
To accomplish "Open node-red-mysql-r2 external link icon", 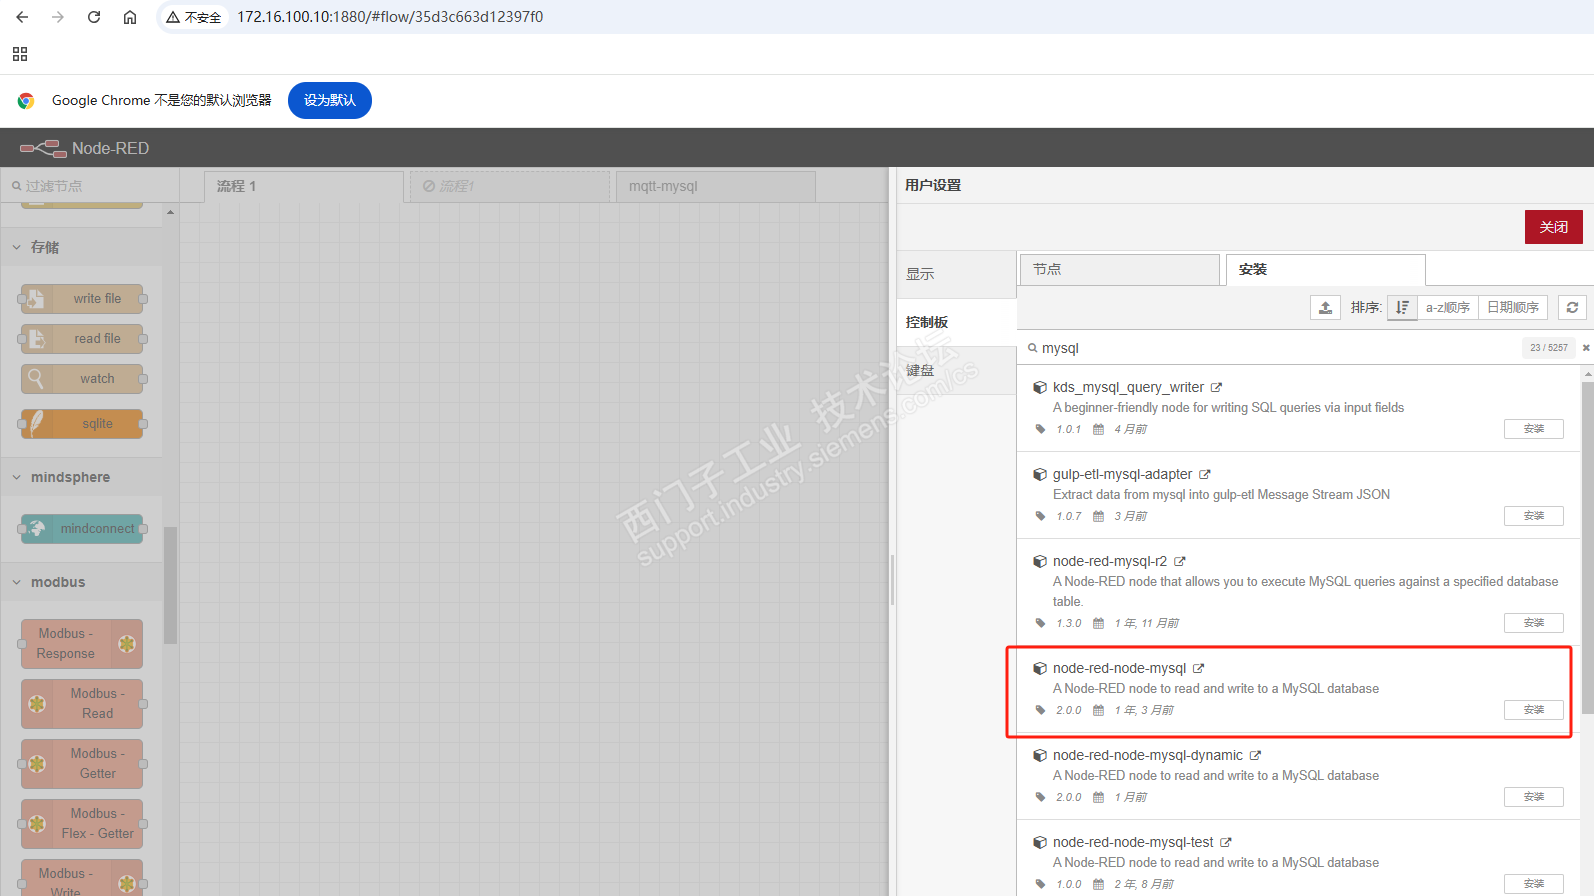I will coord(1180,561).
